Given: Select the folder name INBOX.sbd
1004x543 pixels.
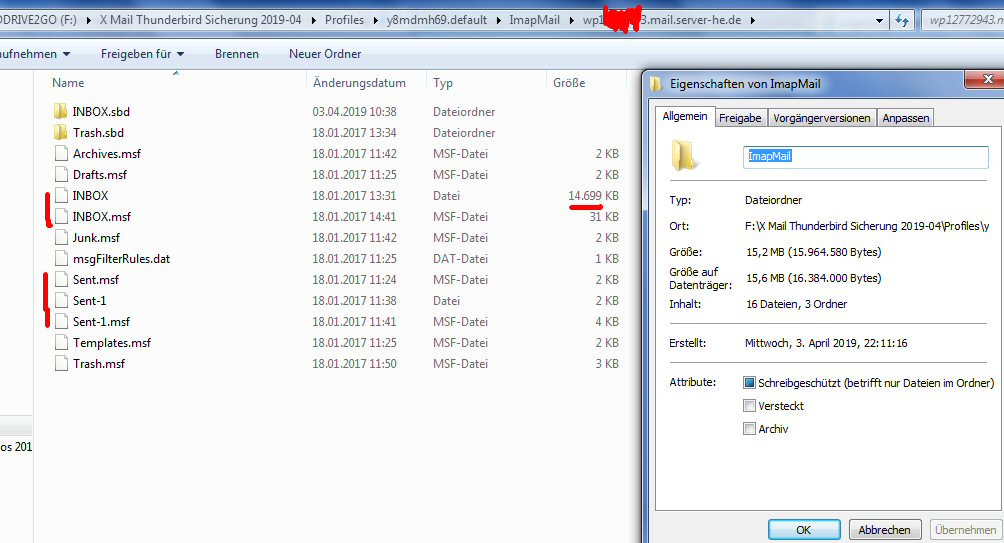Looking at the screenshot, I should pos(101,111).
